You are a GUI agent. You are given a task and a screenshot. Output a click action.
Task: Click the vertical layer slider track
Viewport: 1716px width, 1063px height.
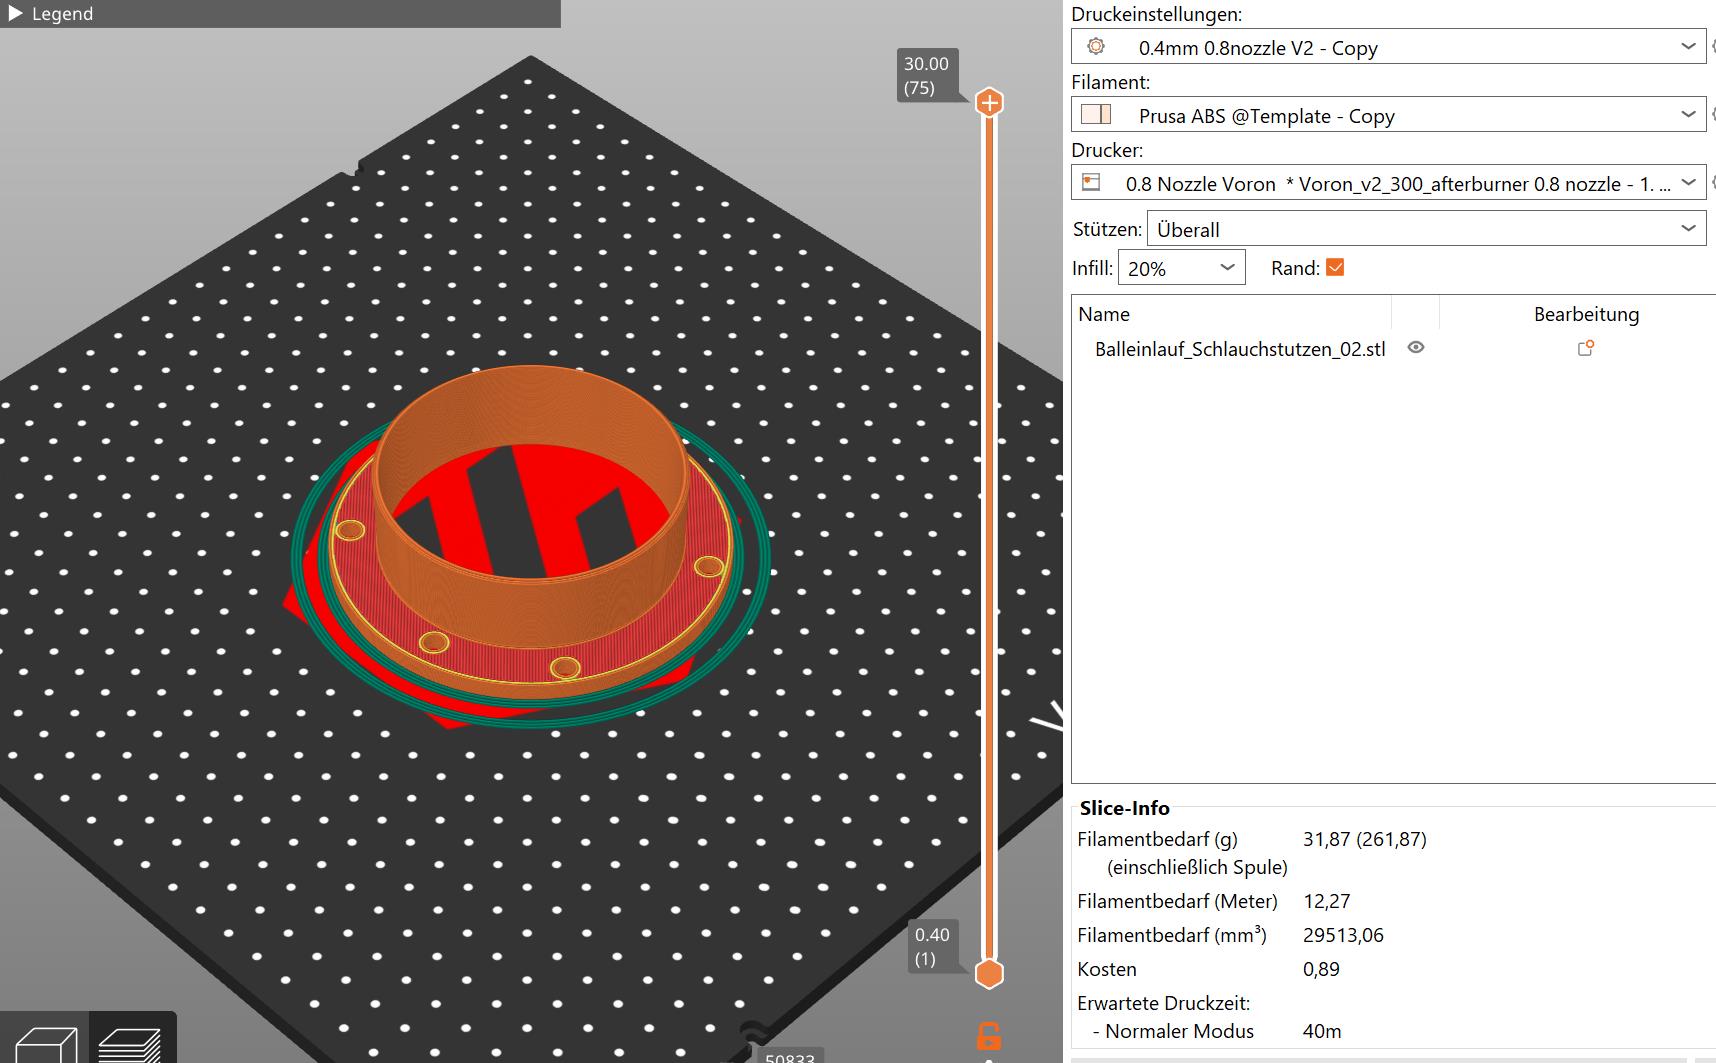(x=989, y=537)
